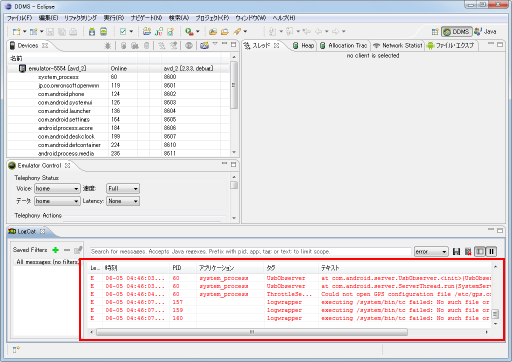Open the AVD Manager toolbar icon
Viewport: 512px width, 362px height.
[x=104, y=32]
